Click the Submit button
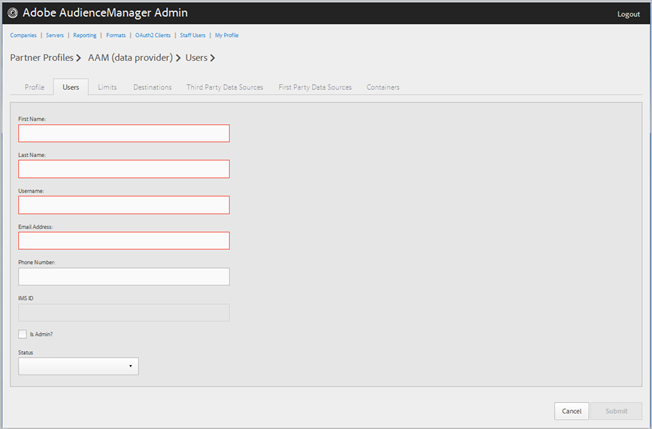652x429 pixels. [616, 411]
